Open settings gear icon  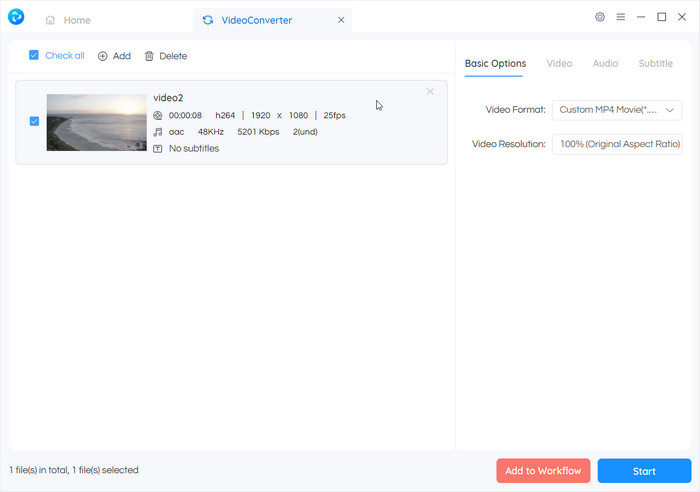(x=600, y=17)
